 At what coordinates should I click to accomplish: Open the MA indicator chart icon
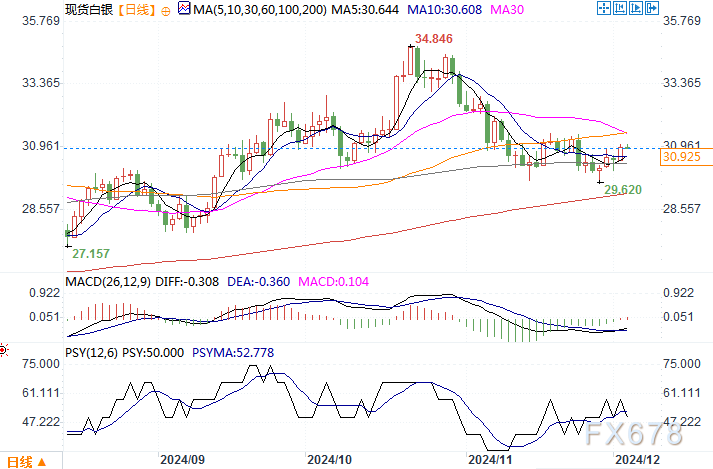tap(184, 8)
